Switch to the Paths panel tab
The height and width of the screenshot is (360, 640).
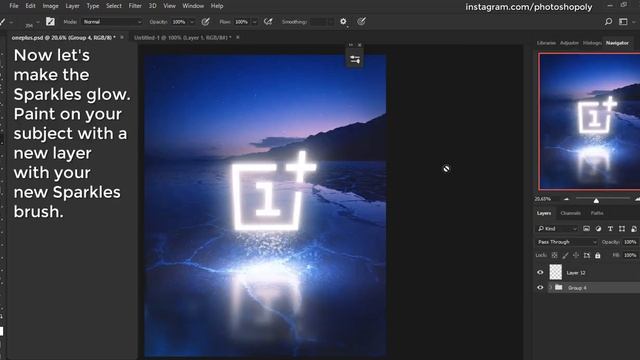pos(597,213)
